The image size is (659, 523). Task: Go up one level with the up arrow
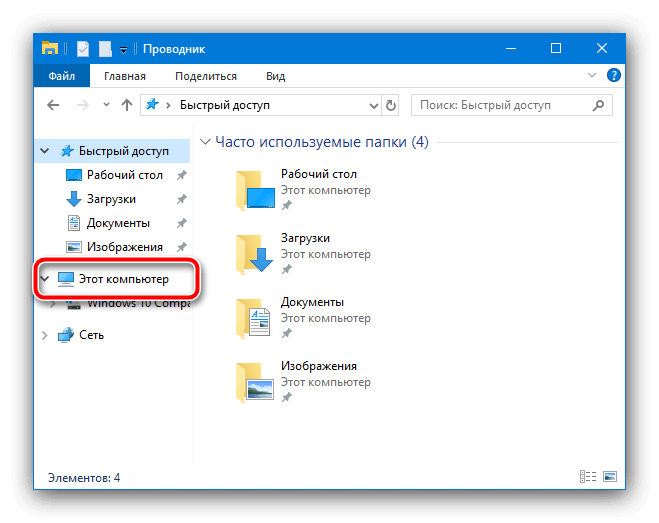pyautogui.click(x=127, y=105)
